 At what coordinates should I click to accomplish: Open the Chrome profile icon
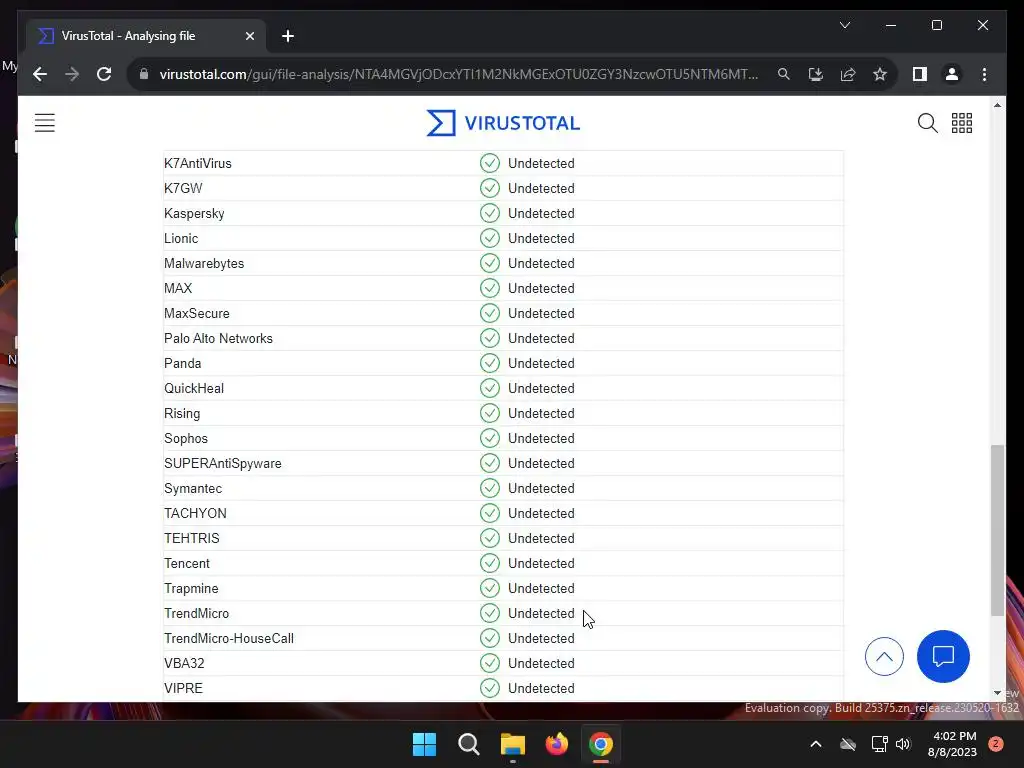[952, 74]
